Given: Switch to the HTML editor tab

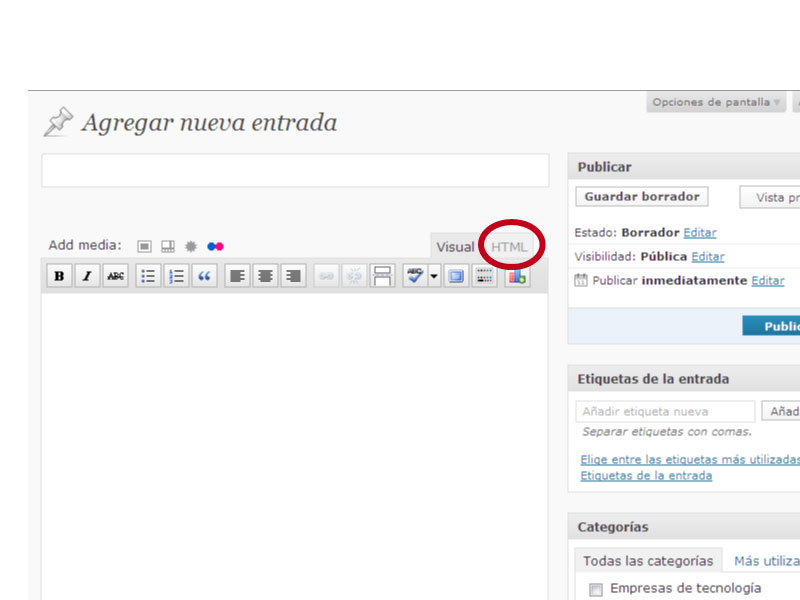Looking at the screenshot, I should coord(509,247).
